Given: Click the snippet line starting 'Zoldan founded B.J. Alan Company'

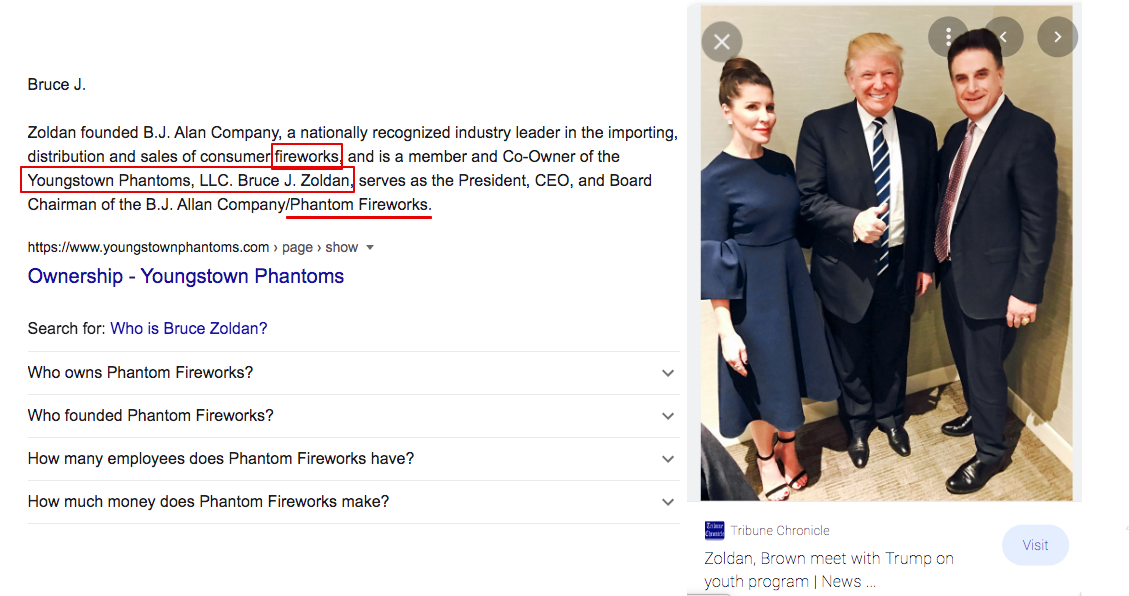Looking at the screenshot, I should [x=353, y=133].
